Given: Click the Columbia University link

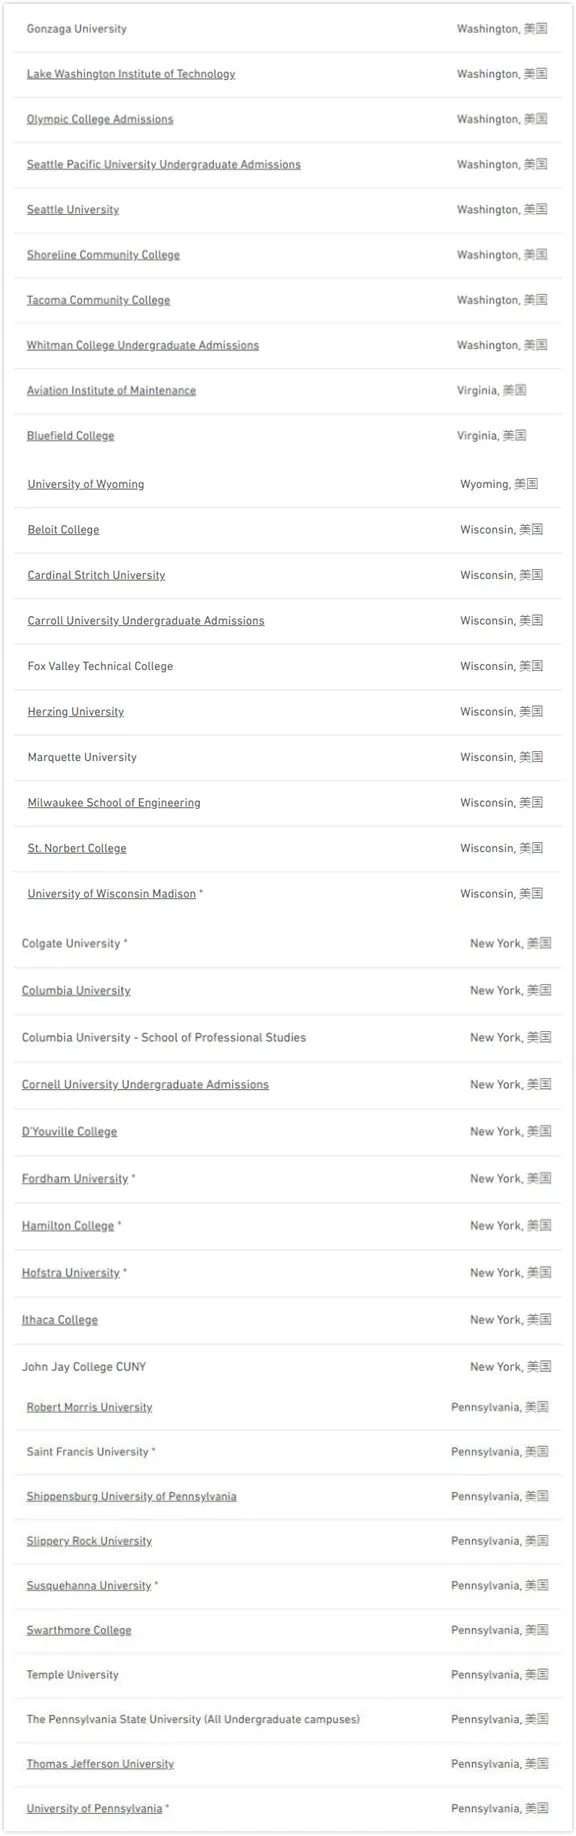Looking at the screenshot, I should 76,991.
